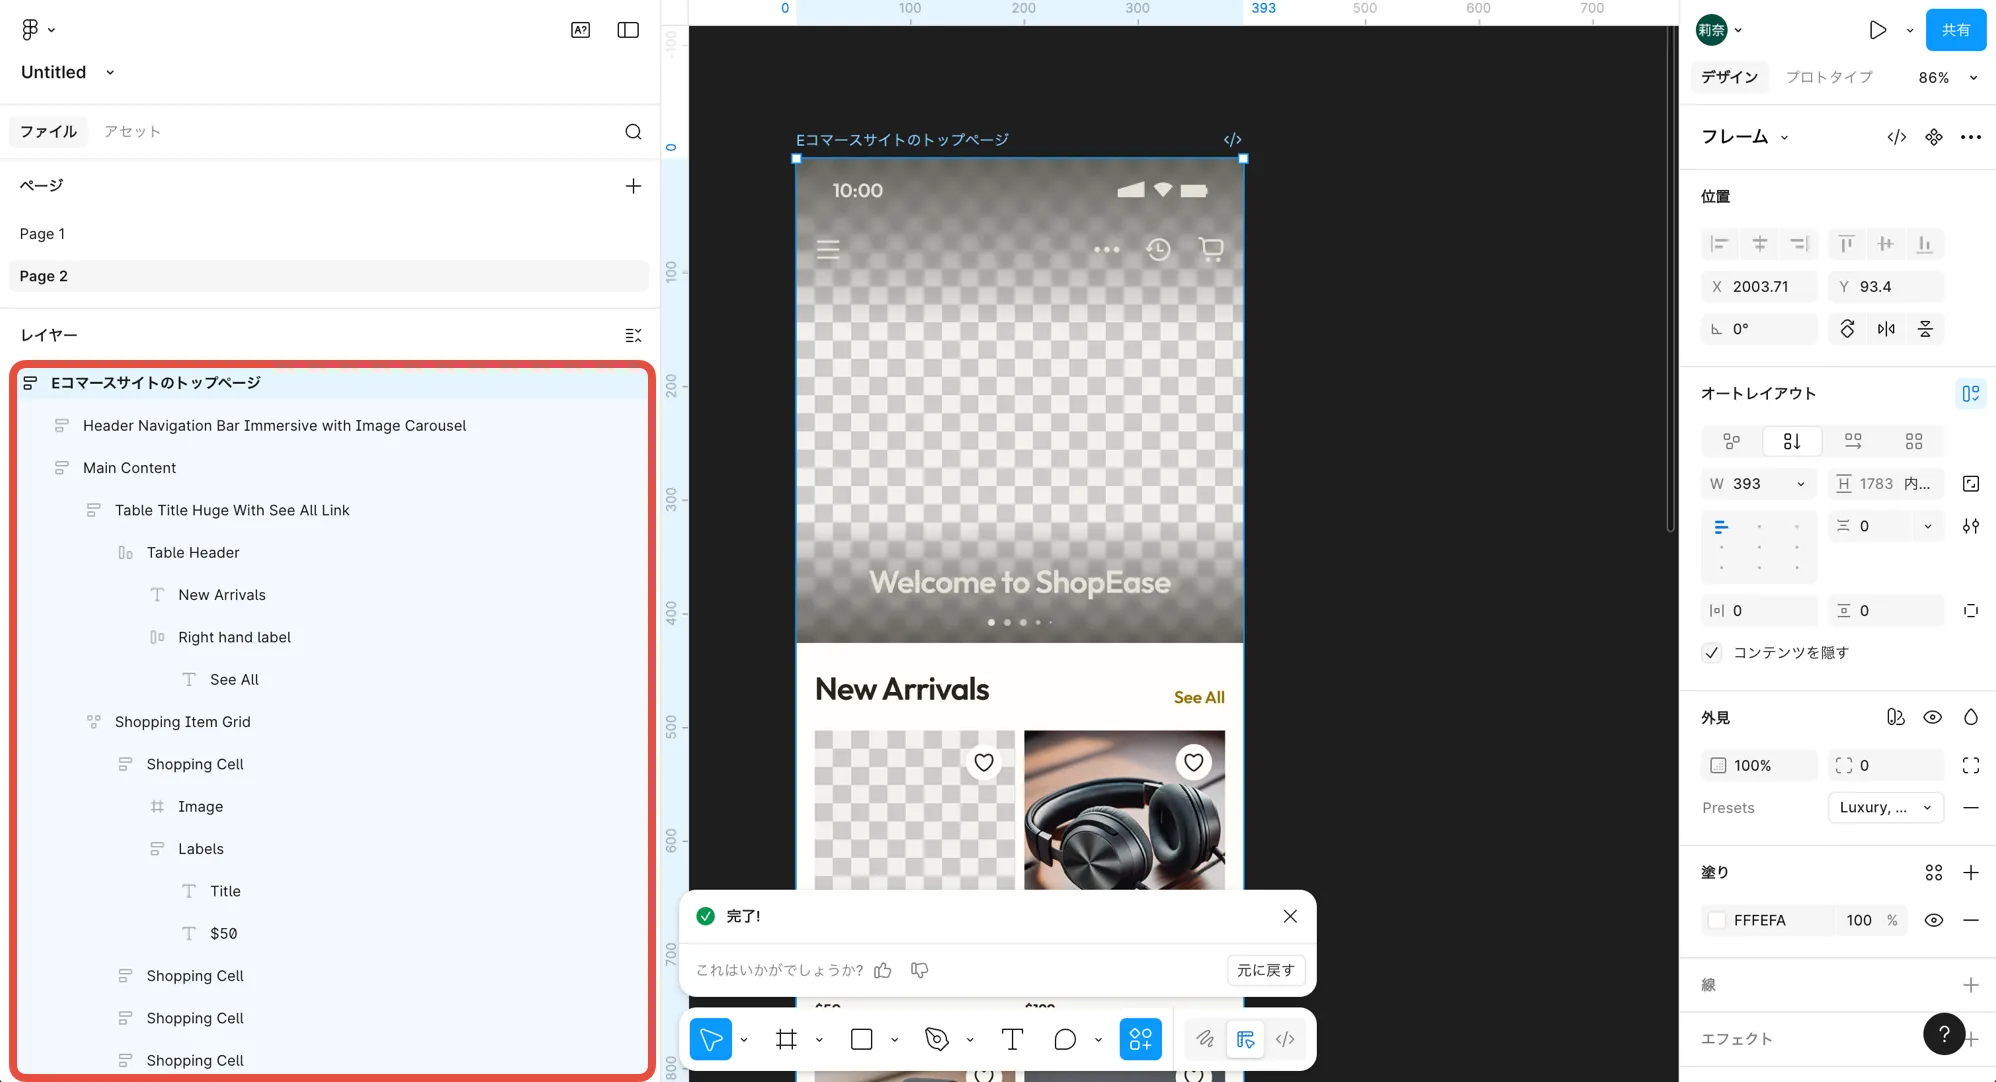This screenshot has width=1996, height=1082.
Task: Switch to the プロトタイプ tab
Action: [1829, 77]
